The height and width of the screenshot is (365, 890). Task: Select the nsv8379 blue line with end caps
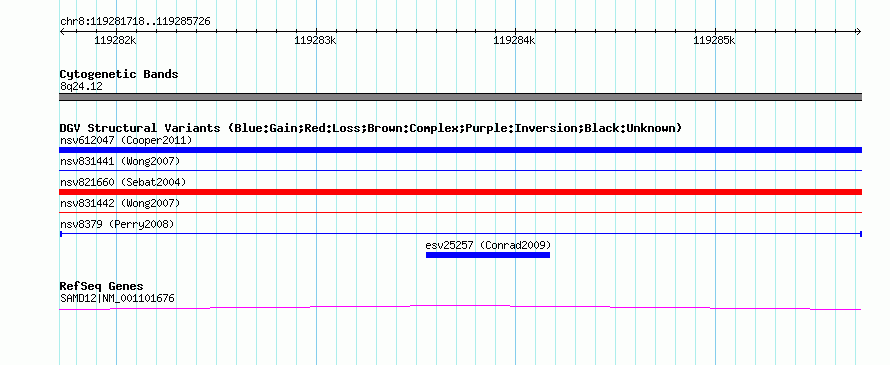(x=460, y=234)
